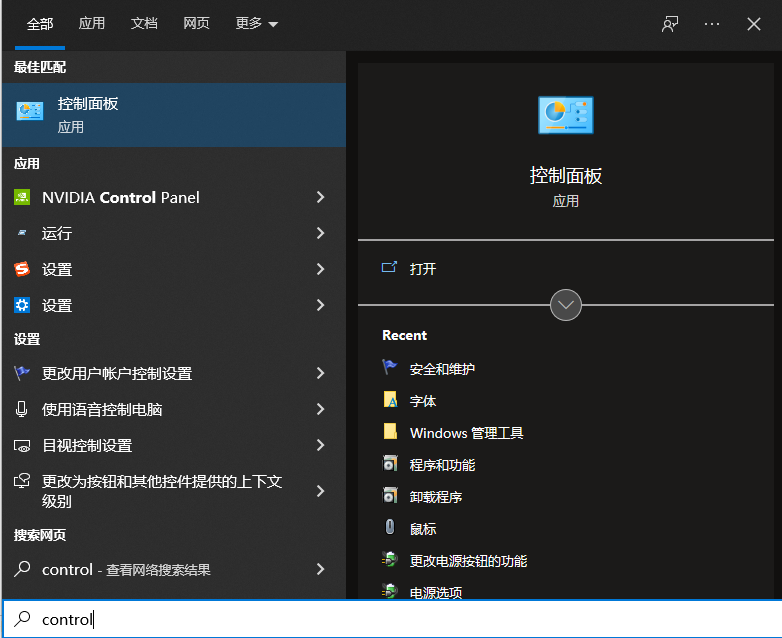Click the large 控制面板 icon in preview pane
This screenshot has width=782, height=638.
tap(565, 115)
